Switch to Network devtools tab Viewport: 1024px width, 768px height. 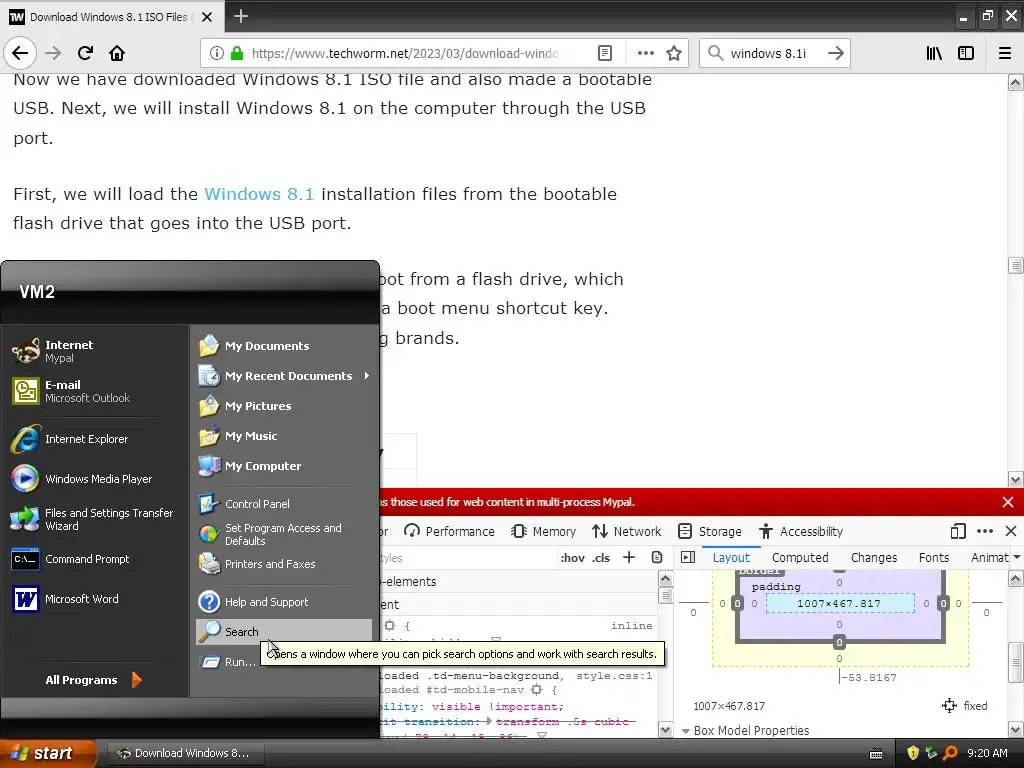pos(627,531)
